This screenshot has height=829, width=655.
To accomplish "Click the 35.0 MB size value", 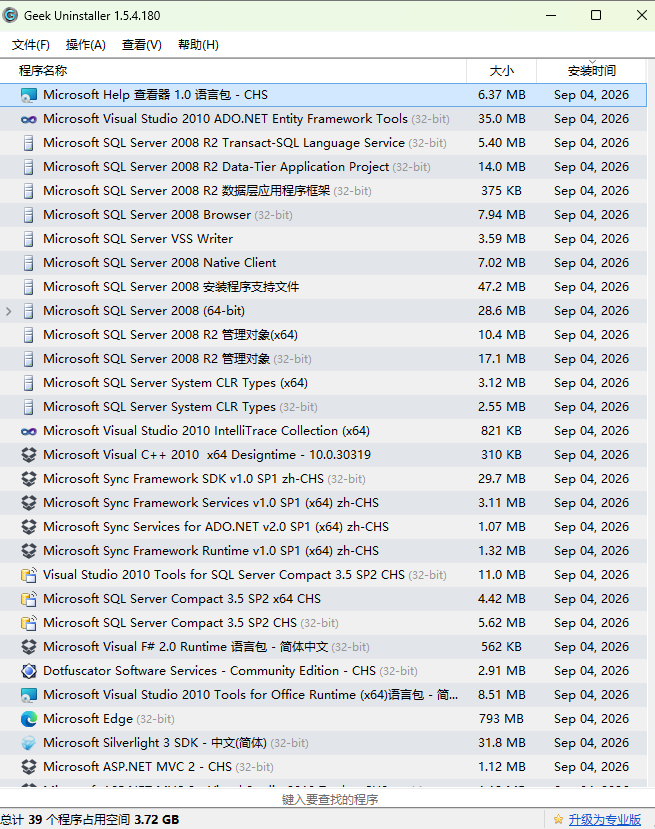I will tap(502, 119).
